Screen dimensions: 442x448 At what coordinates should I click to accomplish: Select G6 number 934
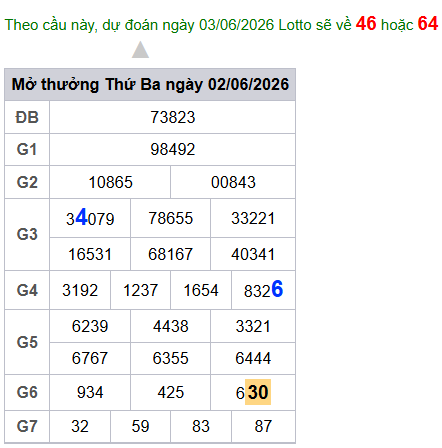(x=90, y=392)
